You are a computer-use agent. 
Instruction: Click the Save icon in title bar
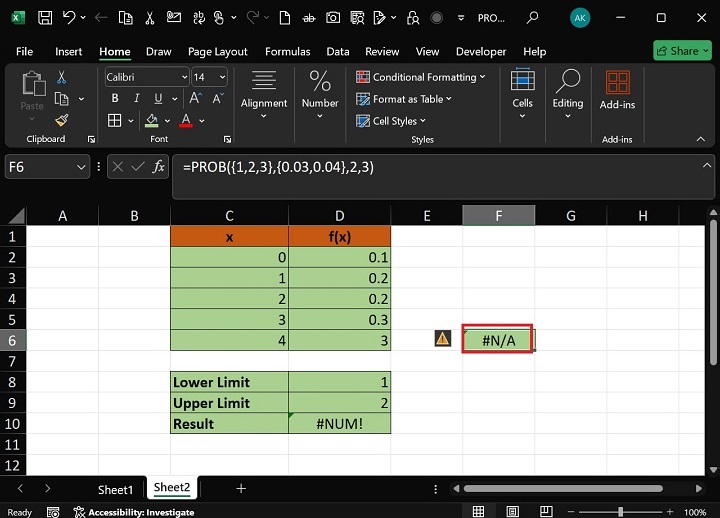(46, 18)
